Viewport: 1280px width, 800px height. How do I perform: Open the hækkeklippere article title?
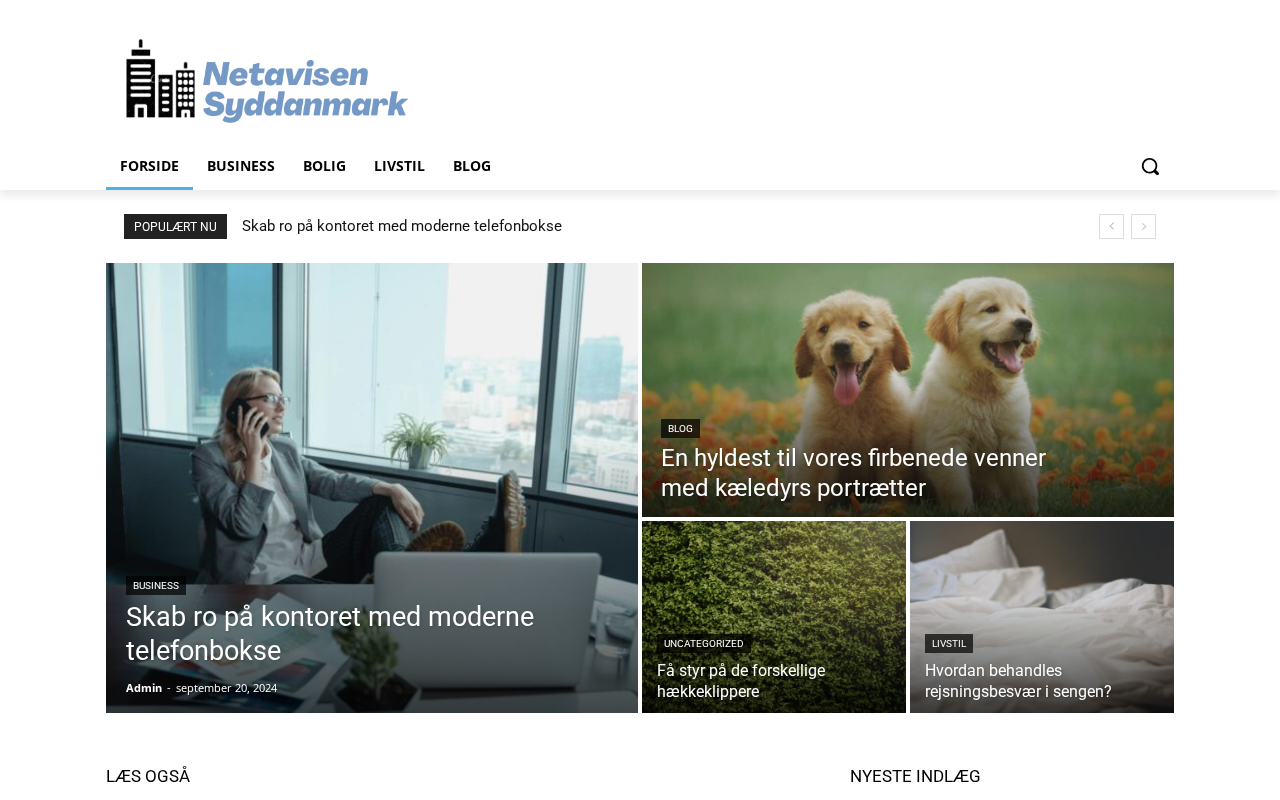pos(741,681)
